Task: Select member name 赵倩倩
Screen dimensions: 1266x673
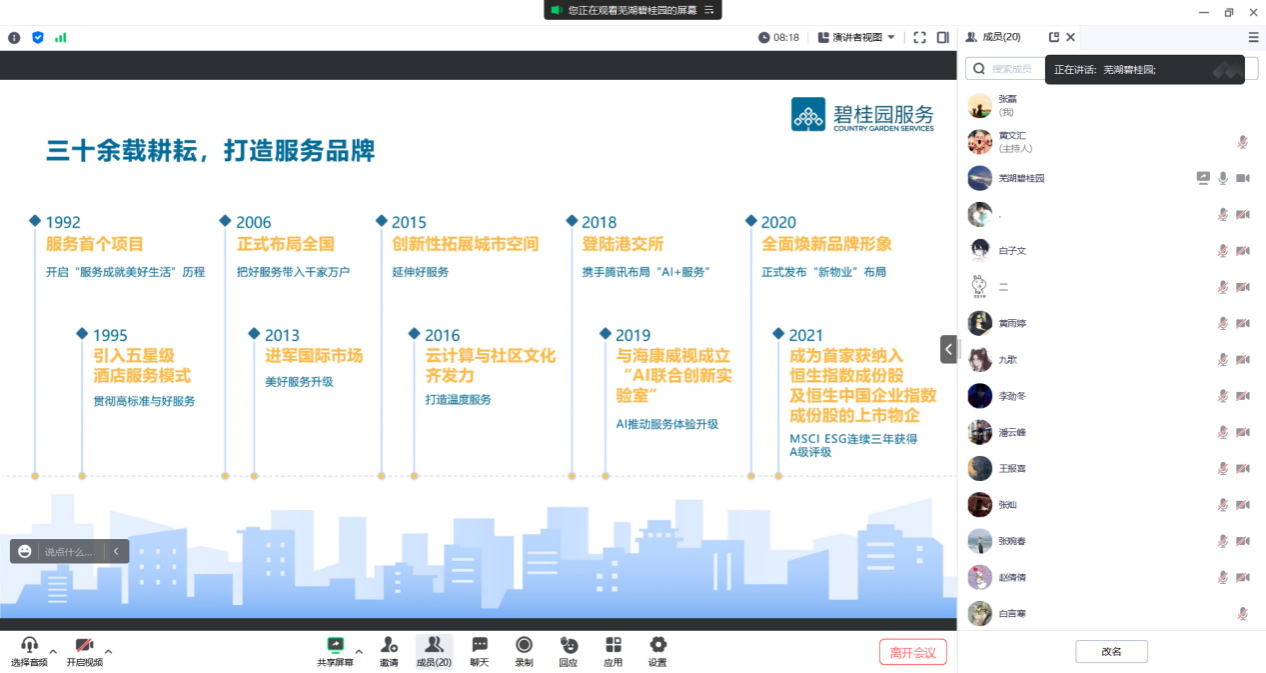Action: click(1012, 577)
